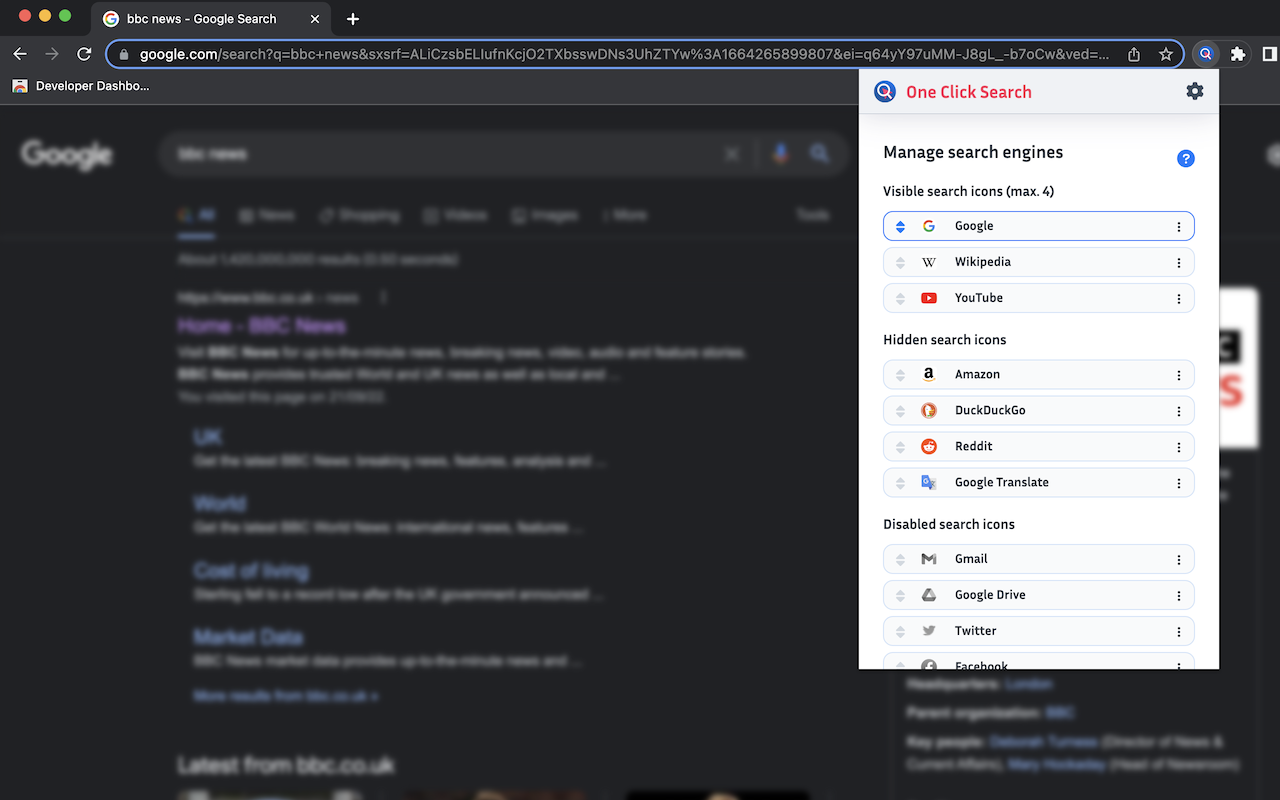Screen dimensions: 1280x800
Task: Click the 'Hidden search icons' label
Action: [944, 340]
